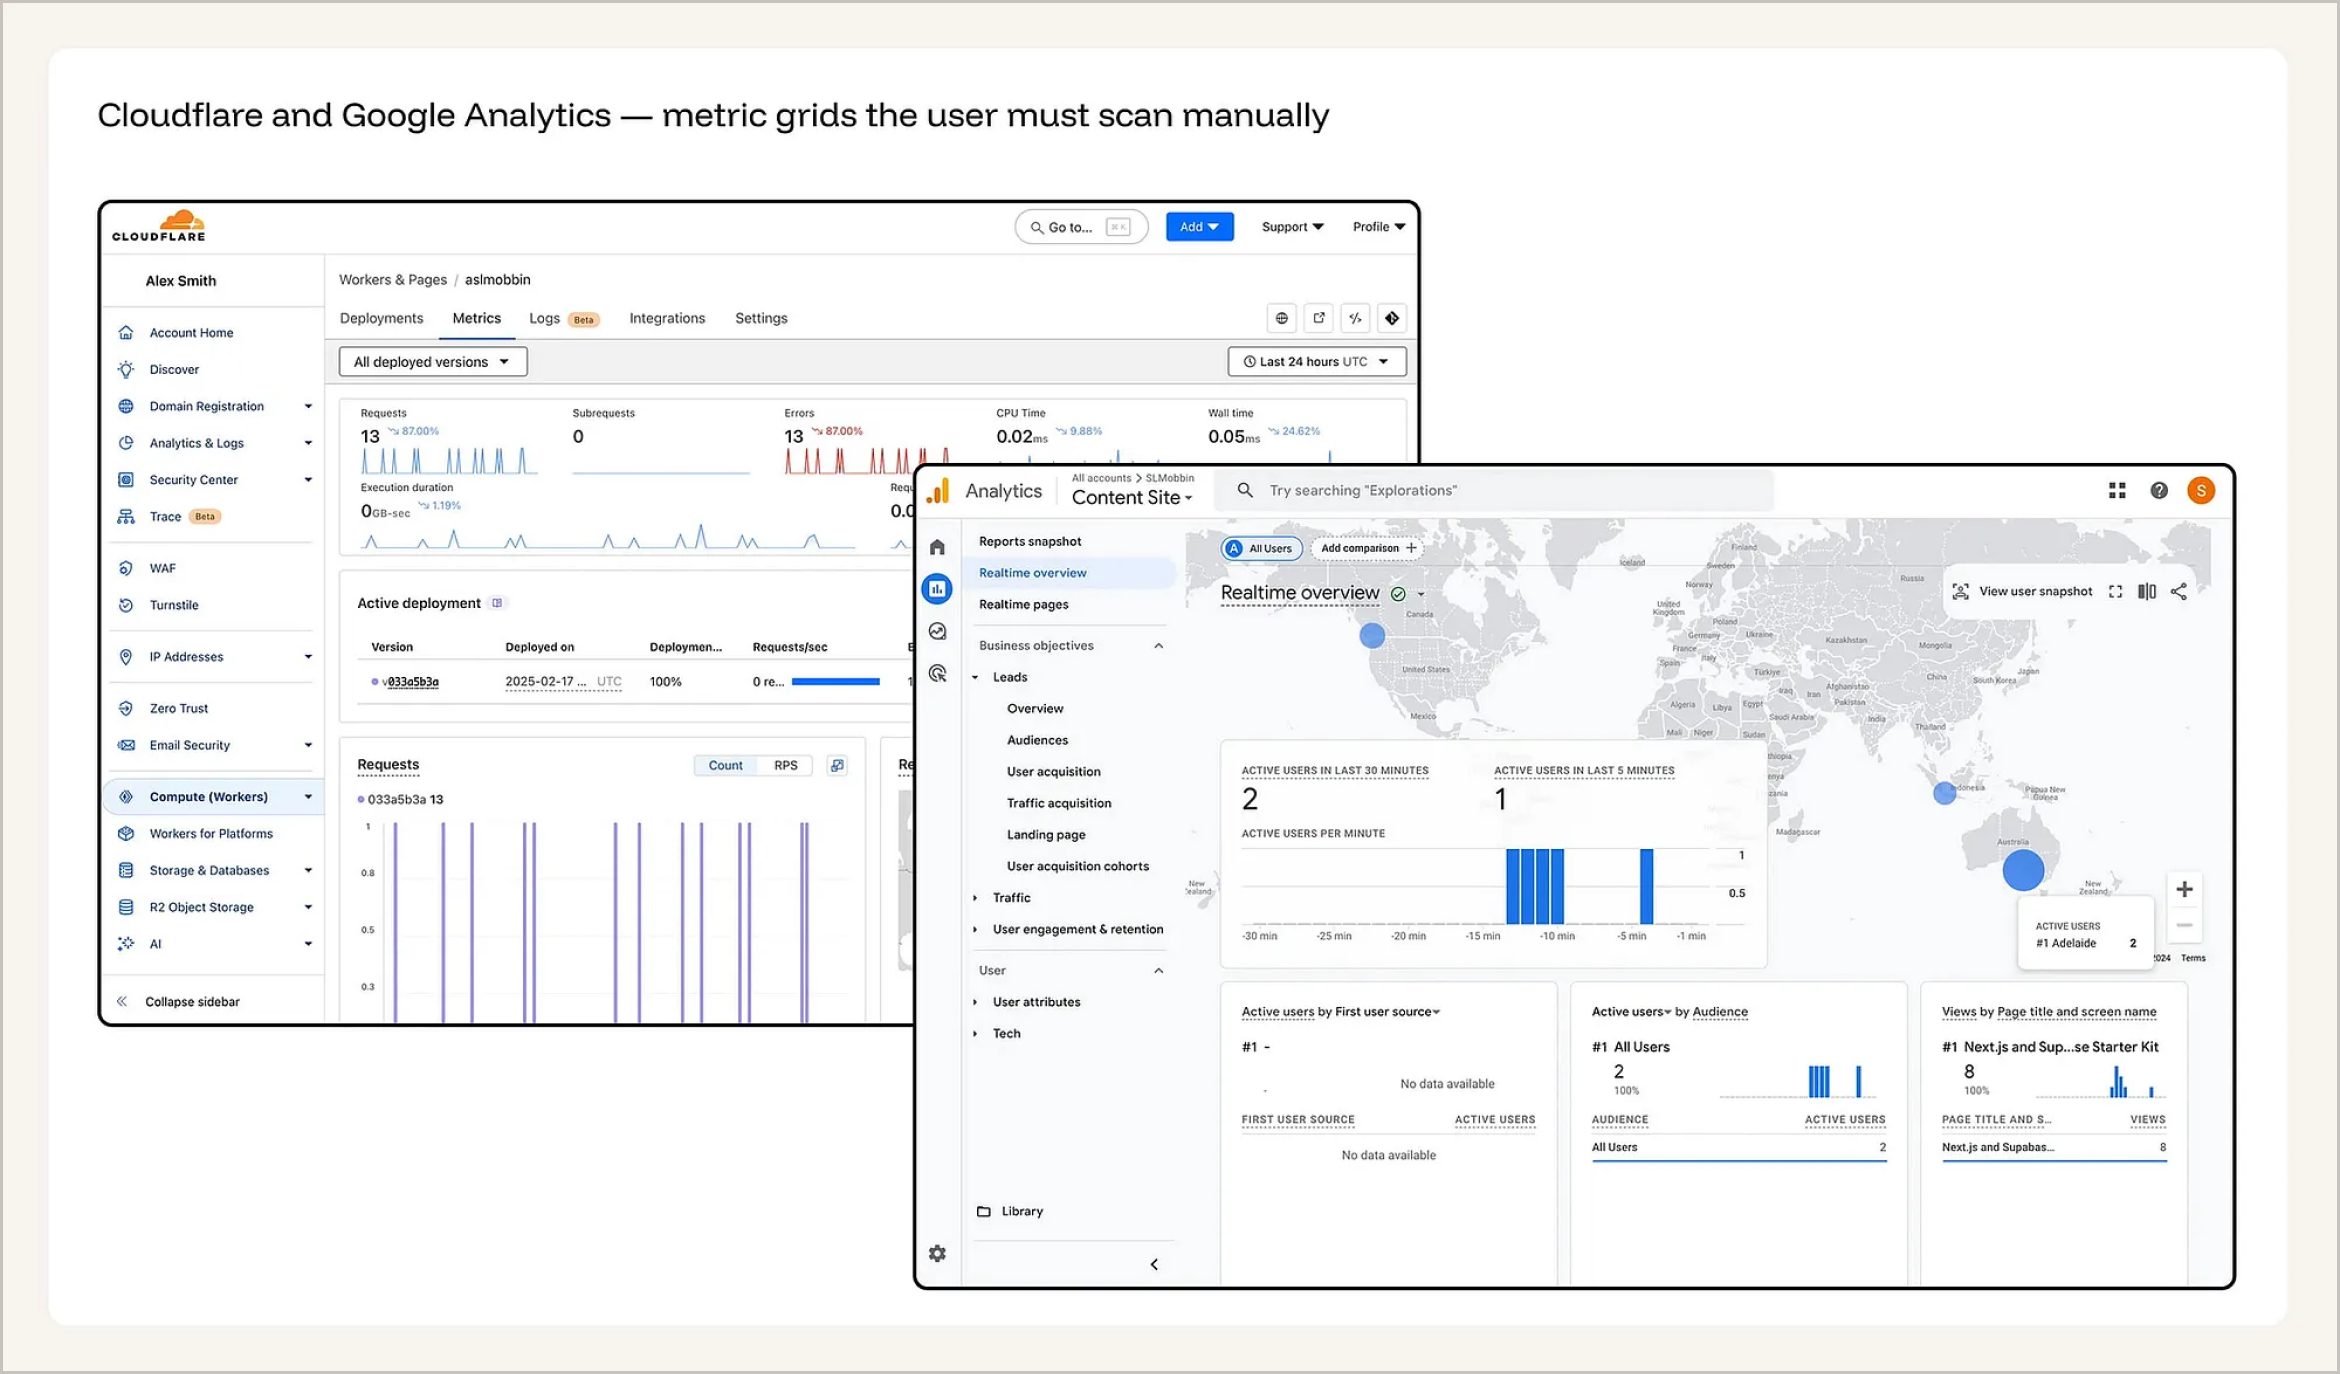
Task: Open Last 24 hours UTC dropdown
Action: 1316,362
